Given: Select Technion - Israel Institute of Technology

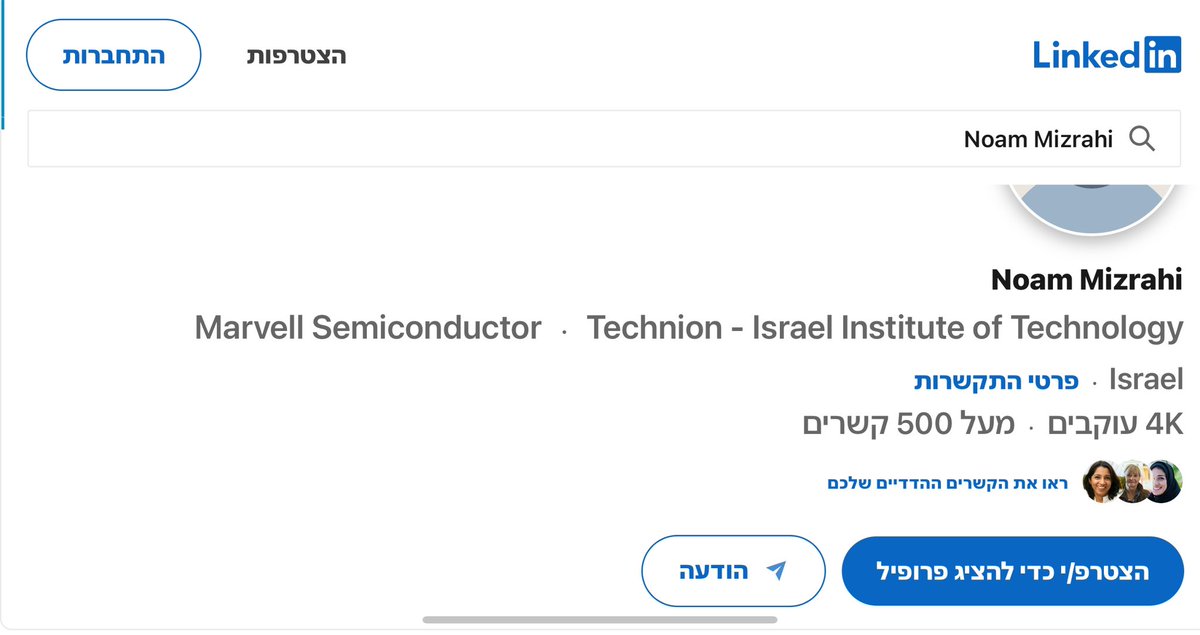Looking at the screenshot, I should (884, 328).
